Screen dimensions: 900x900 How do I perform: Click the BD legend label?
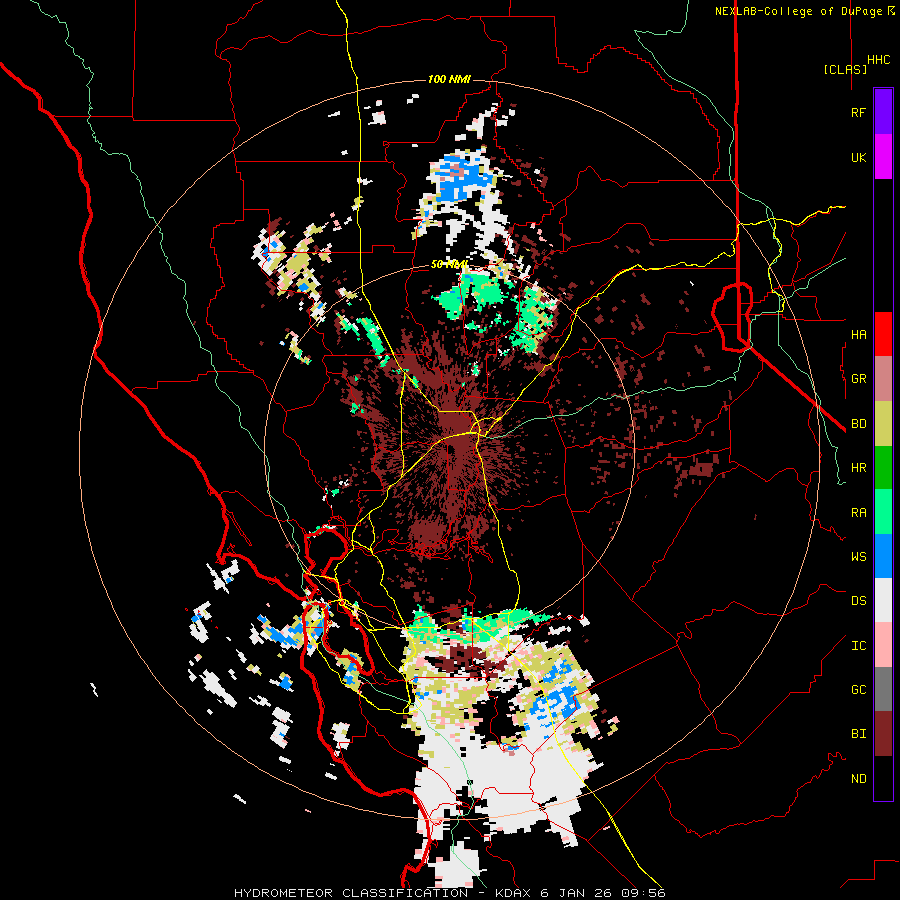(x=858, y=424)
